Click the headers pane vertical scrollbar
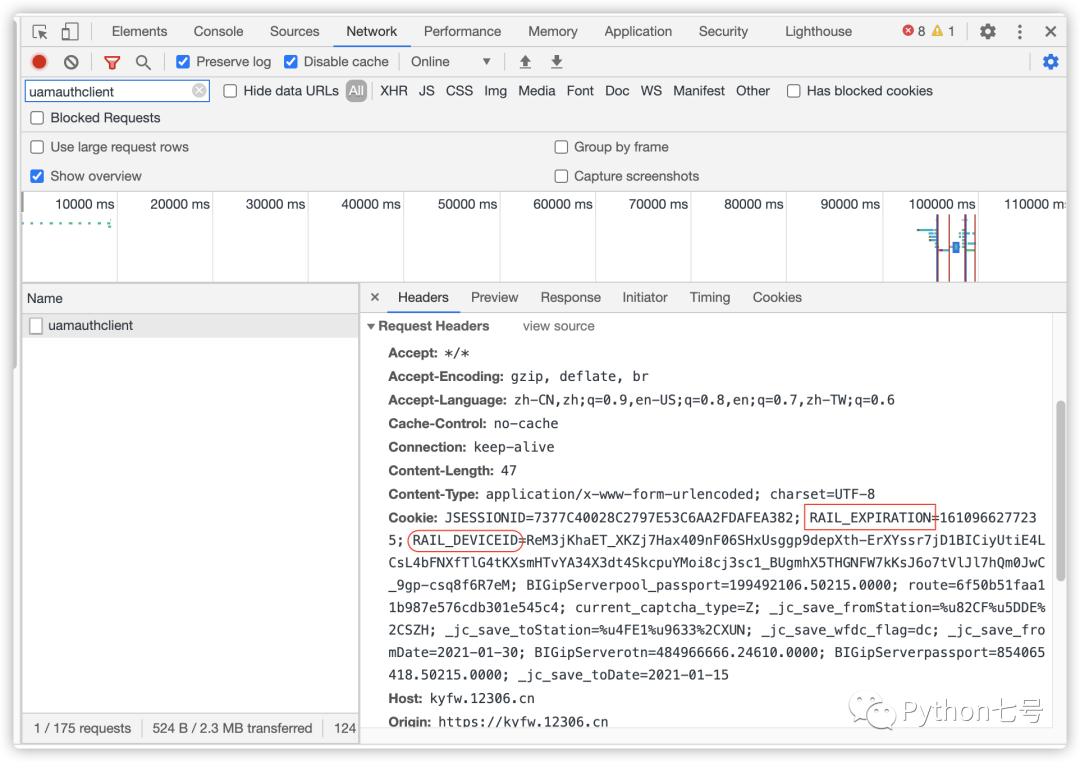Image resolution: width=1080 pixels, height=762 pixels. click(1061, 489)
